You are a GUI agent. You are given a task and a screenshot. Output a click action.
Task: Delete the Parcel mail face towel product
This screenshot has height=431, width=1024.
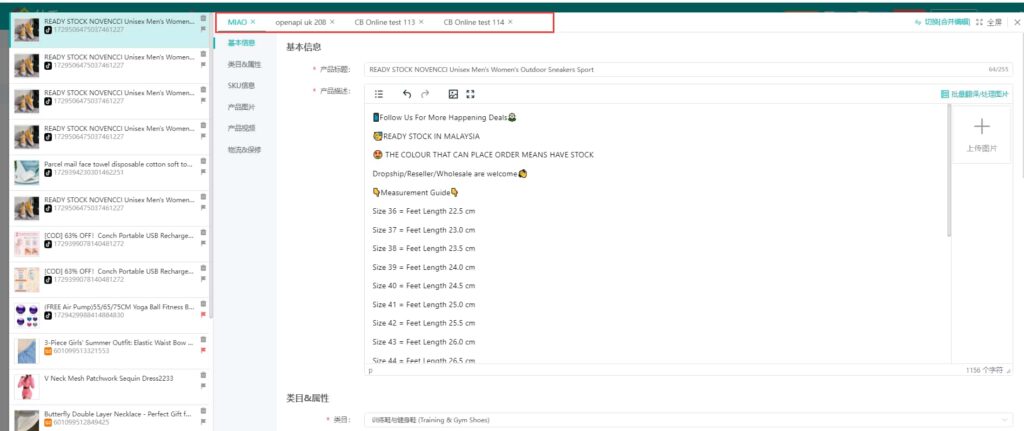(x=204, y=160)
